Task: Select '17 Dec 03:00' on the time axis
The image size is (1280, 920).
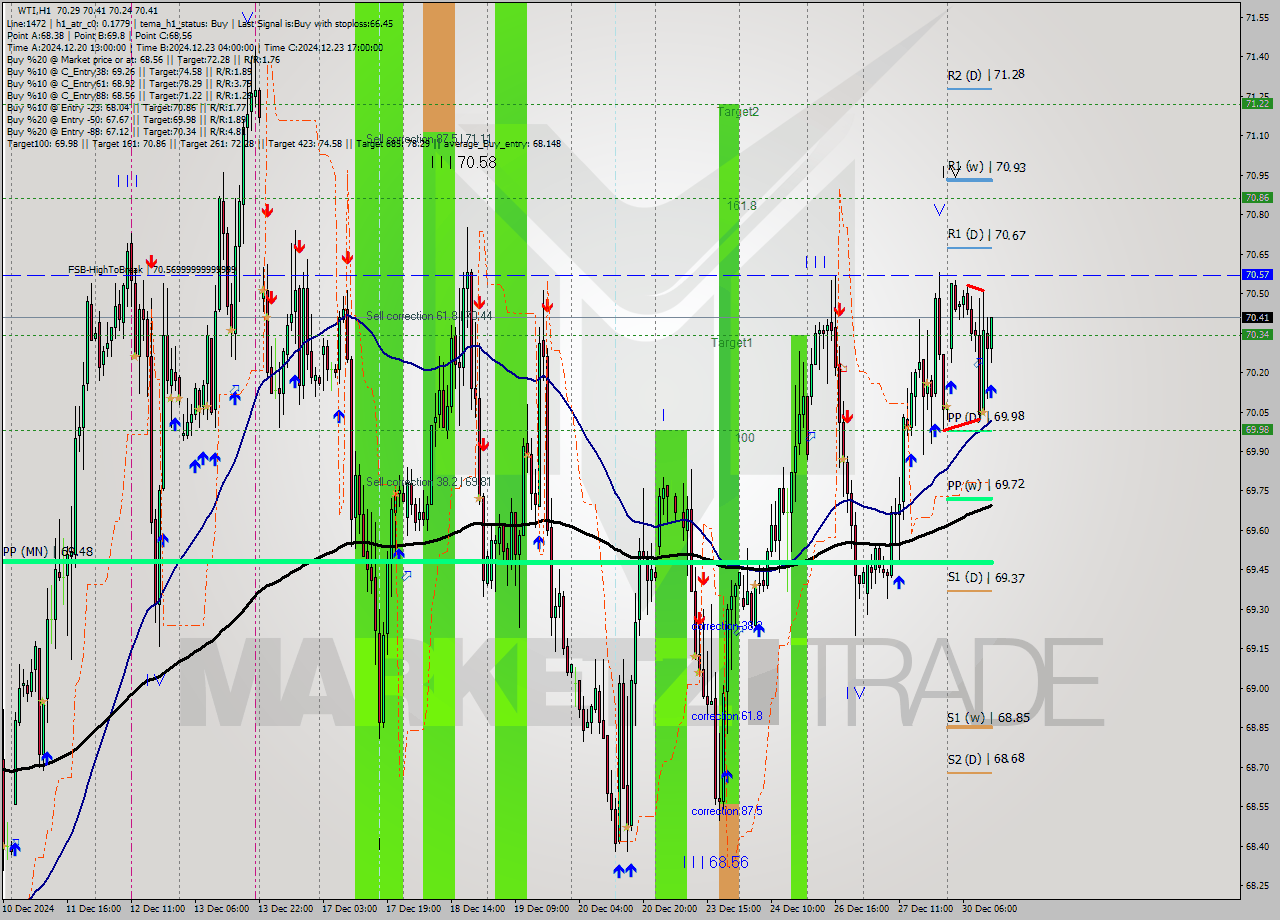Action: coord(351,909)
